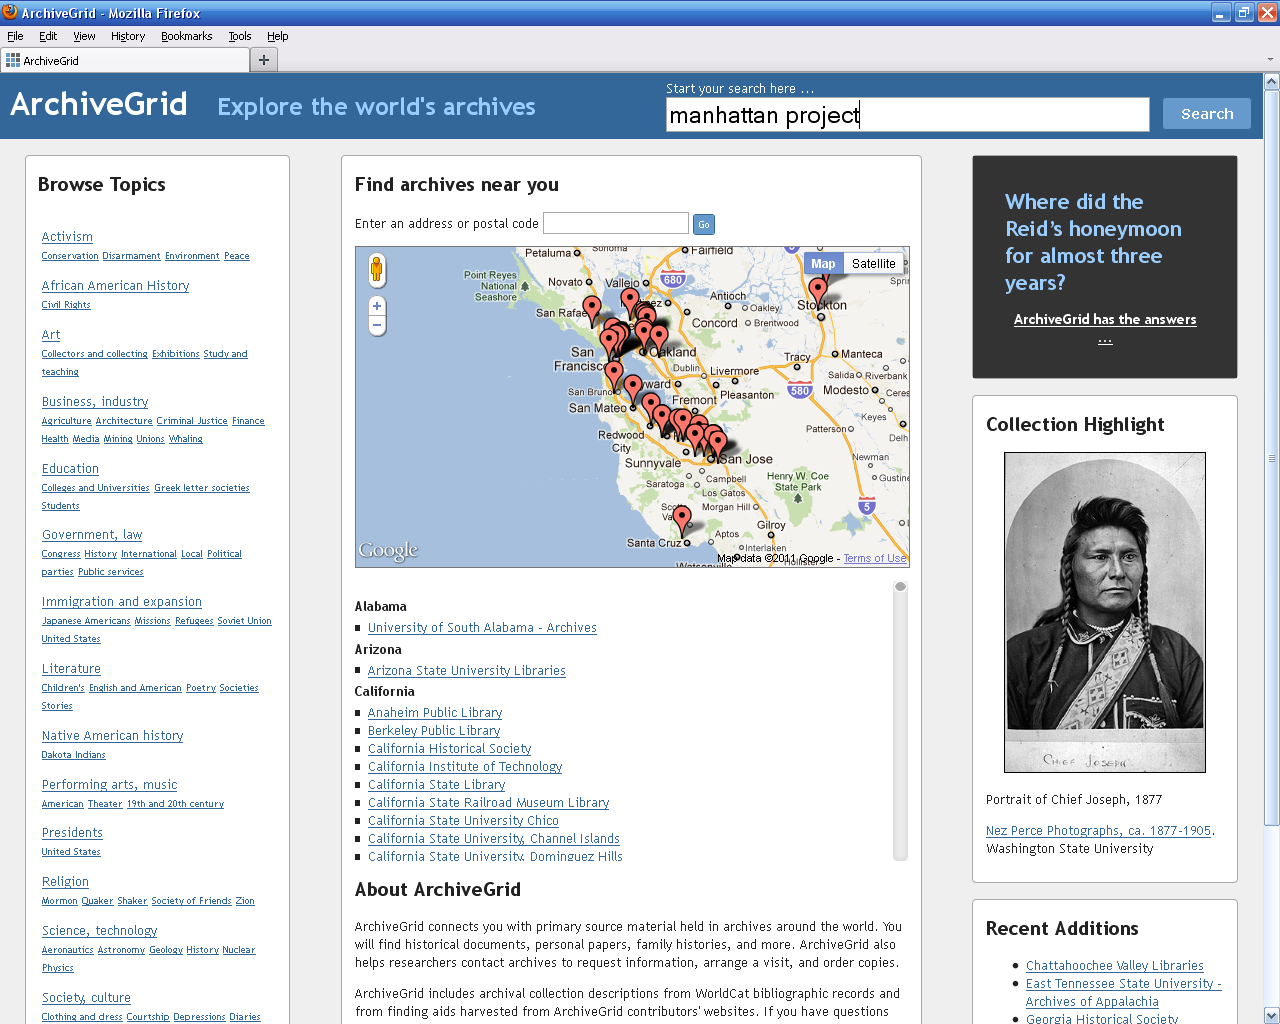This screenshot has width=1280, height=1024.
Task: Open the Arizona State University Libraries link
Action: tap(467, 671)
